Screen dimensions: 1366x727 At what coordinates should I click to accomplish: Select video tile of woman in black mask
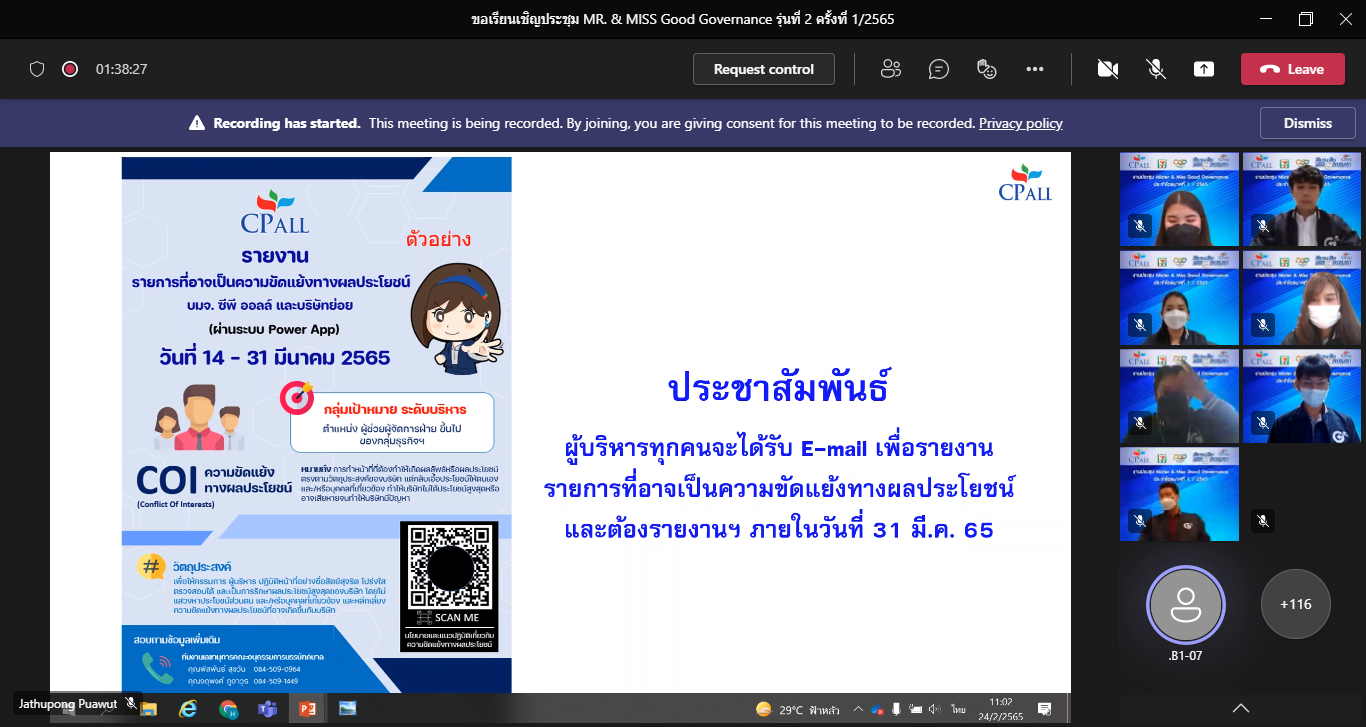[1179, 199]
